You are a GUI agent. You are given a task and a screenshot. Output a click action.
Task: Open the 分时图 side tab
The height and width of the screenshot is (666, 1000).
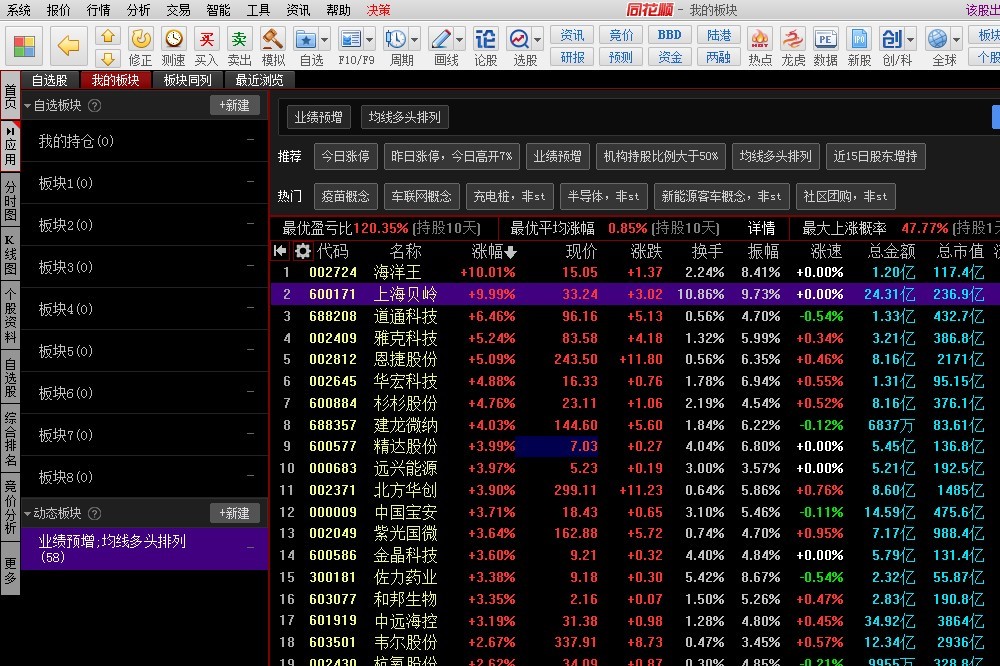point(10,200)
